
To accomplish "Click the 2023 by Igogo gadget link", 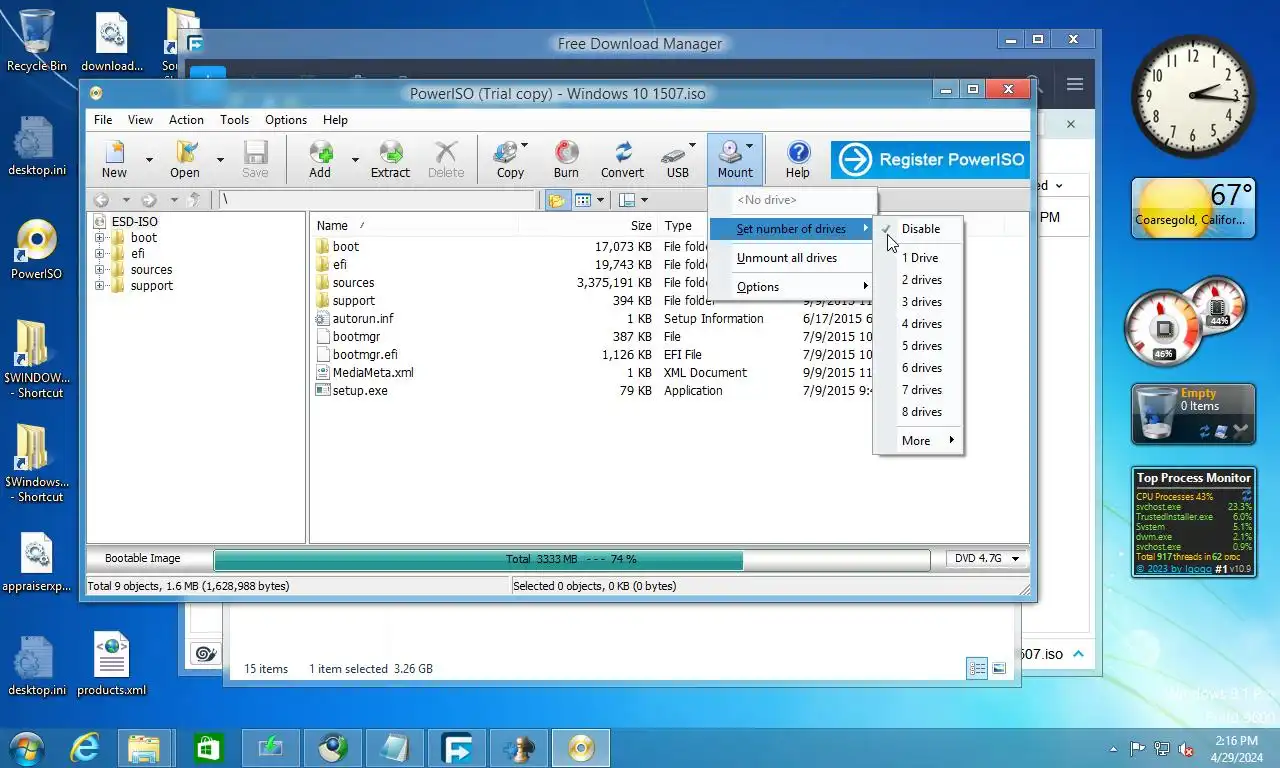I will tap(1173, 569).
